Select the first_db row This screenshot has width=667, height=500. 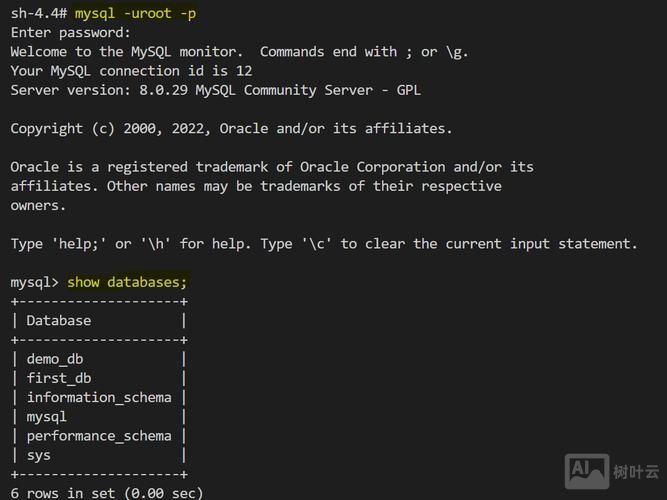coord(58,378)
